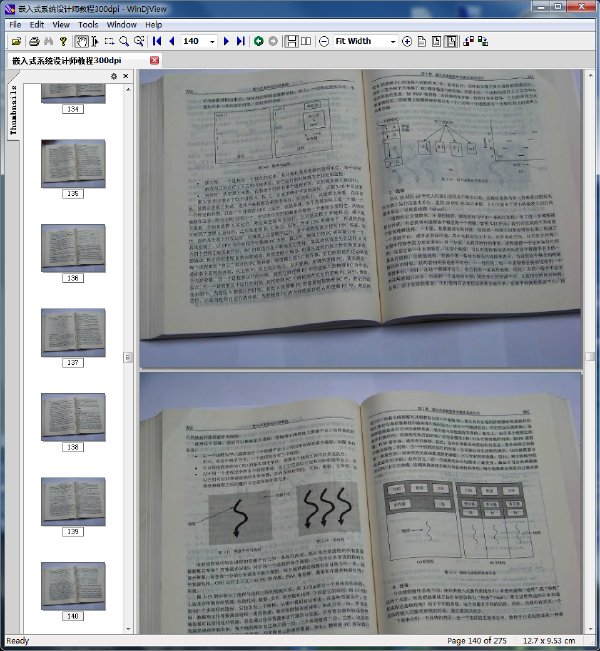The width and height of the screenshot is (600, 651).
Task: Maximize the WinDjView window
Action: 558,7
